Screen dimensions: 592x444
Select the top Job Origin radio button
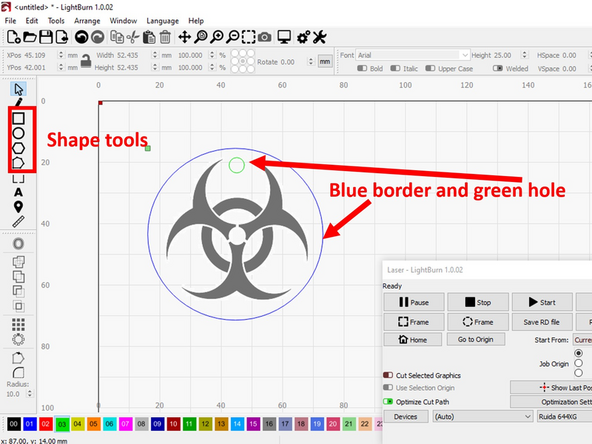578,353
